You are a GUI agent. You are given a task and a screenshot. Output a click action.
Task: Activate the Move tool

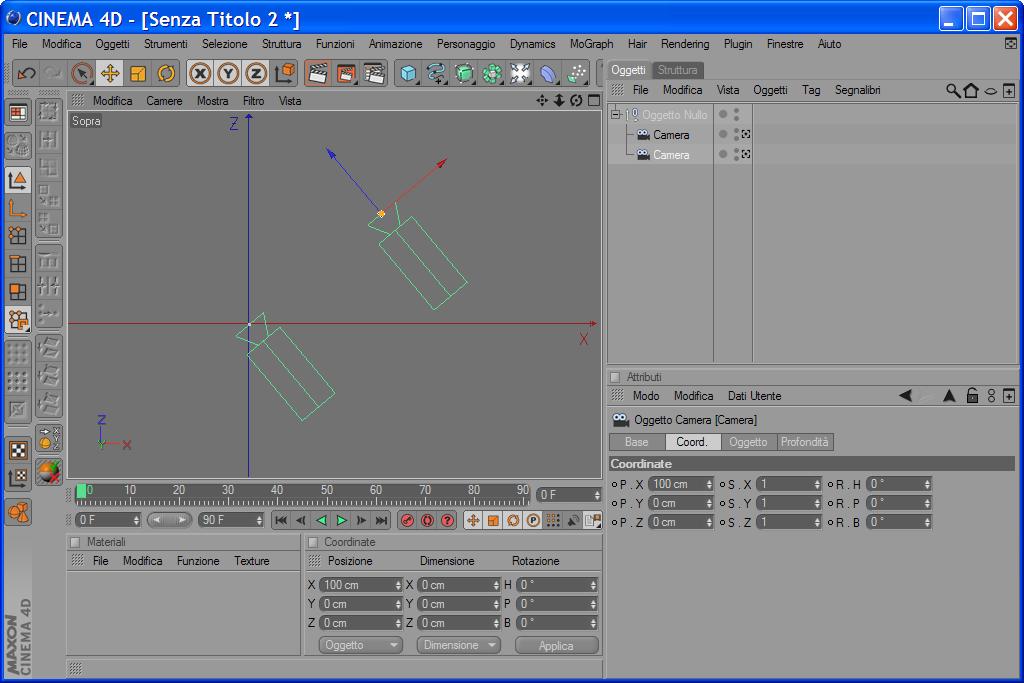click(x=110, y=73)
